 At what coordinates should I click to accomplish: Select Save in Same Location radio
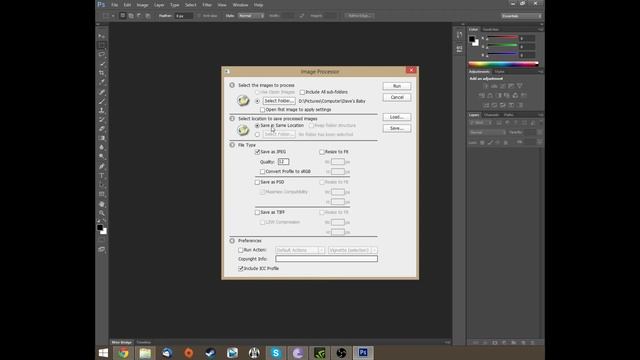pyautogui.click(x=257, y=126)
